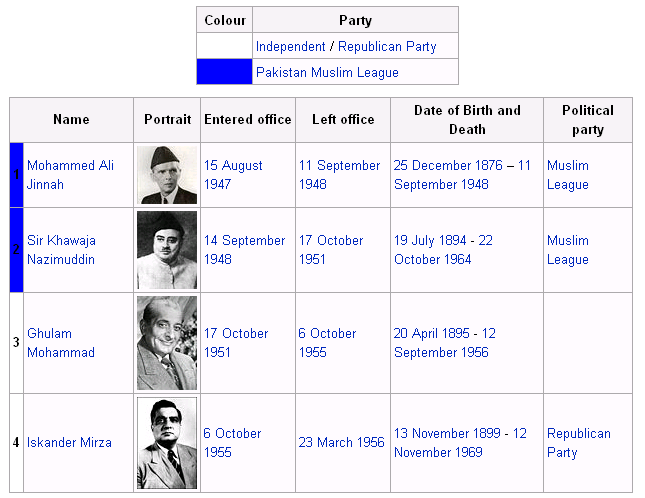Open Iskander Mirza's portrait thumbnail
The width and height of the screenshot is (645, 498).
click(x=167, y=443)
